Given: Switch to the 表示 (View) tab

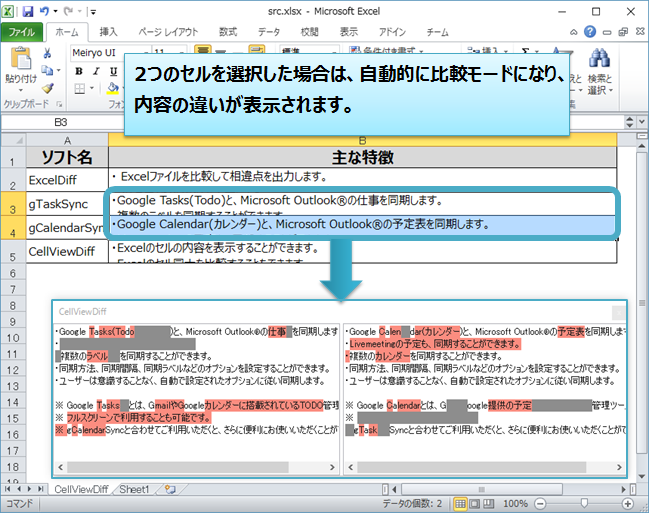Looking at the screenshot, I should point(349,32).
